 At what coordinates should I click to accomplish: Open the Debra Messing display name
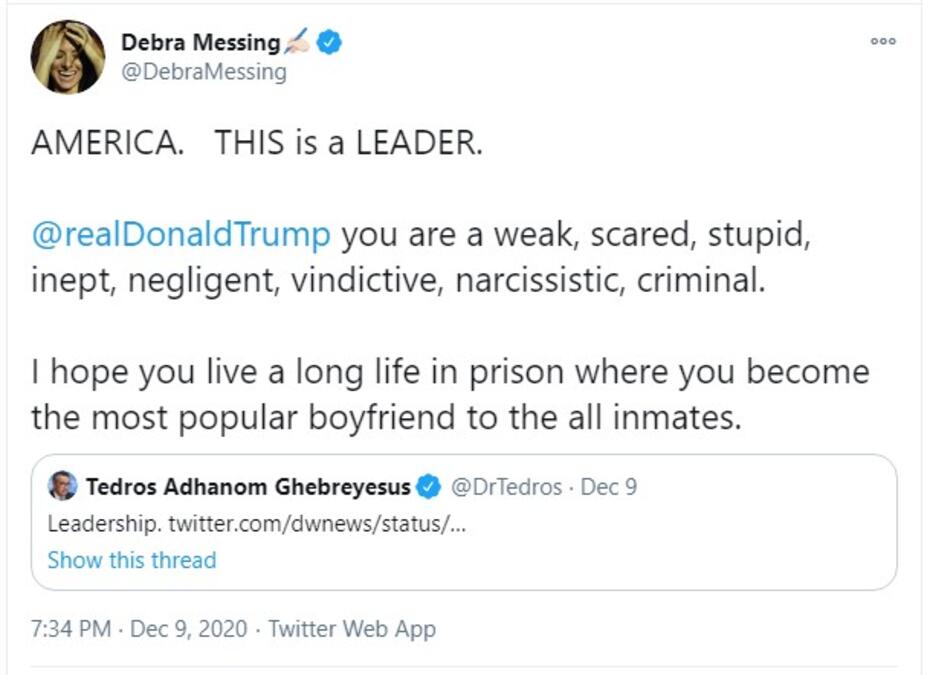pos(200,42)
